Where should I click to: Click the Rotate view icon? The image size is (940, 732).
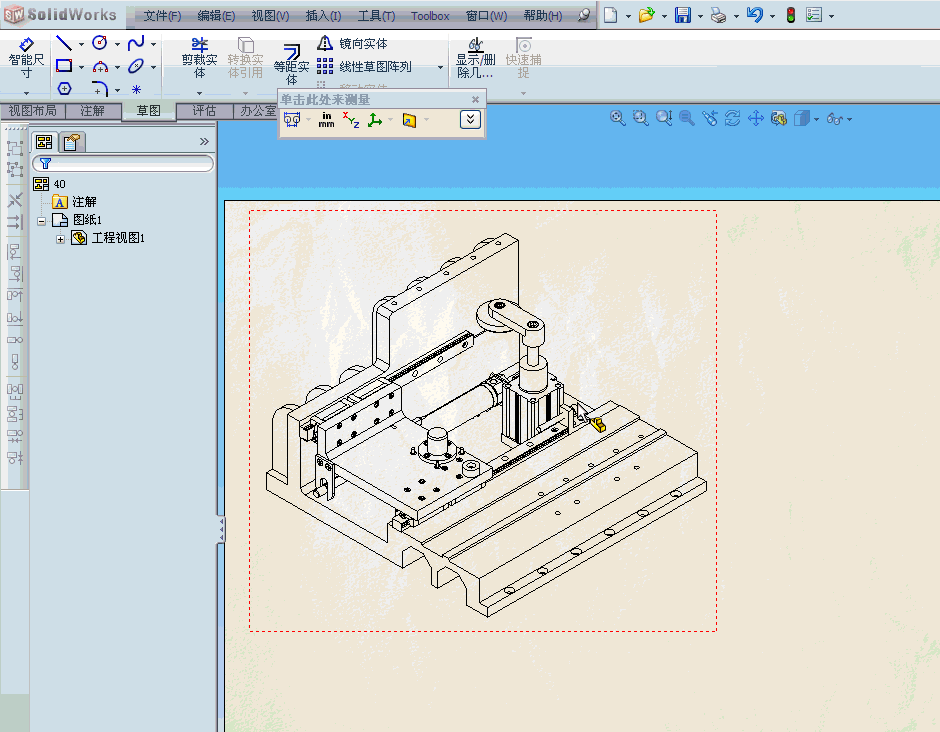(x=733, y=118)
